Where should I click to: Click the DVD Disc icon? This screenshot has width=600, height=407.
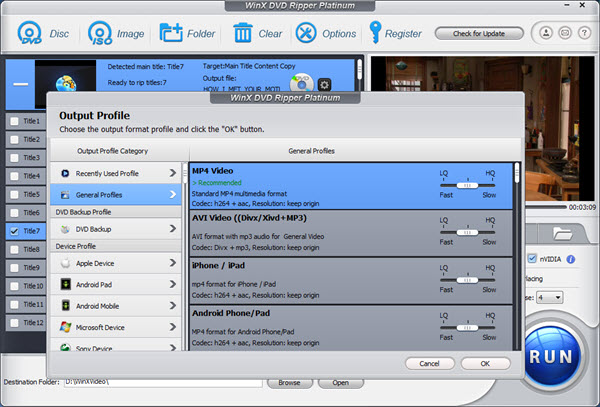pyautogui.click(x=29, y=33)
